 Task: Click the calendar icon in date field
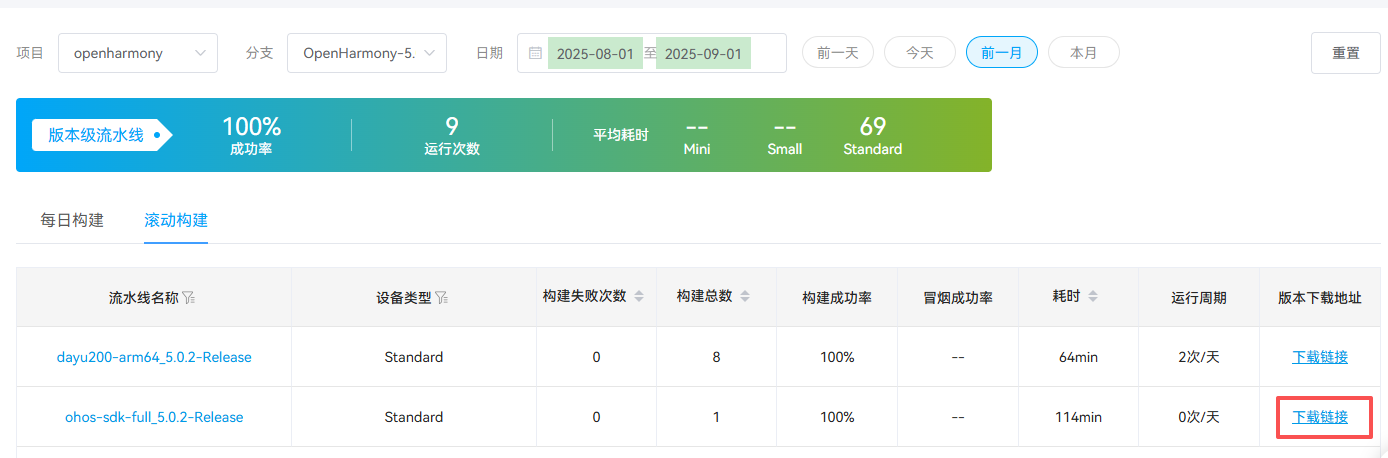tap(535, 53)
